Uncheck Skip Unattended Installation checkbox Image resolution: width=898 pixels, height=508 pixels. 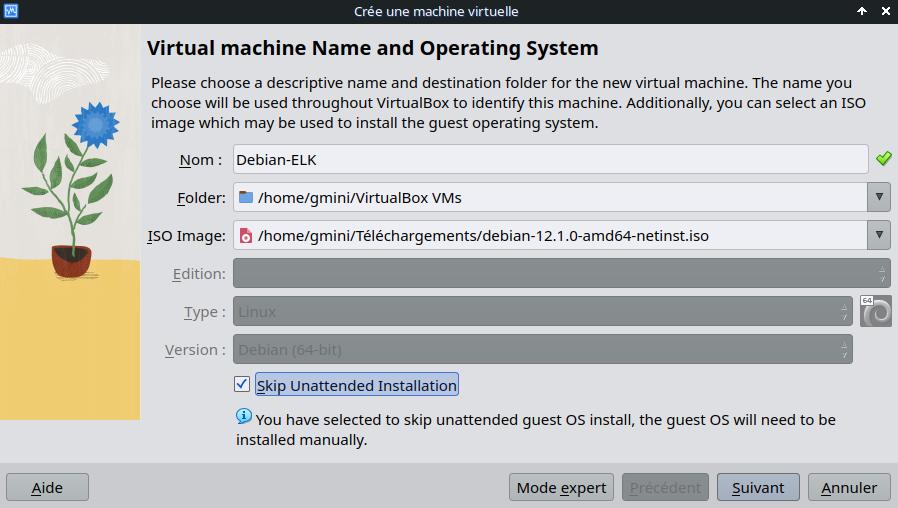pyautogui.click(x=242, y=384)
